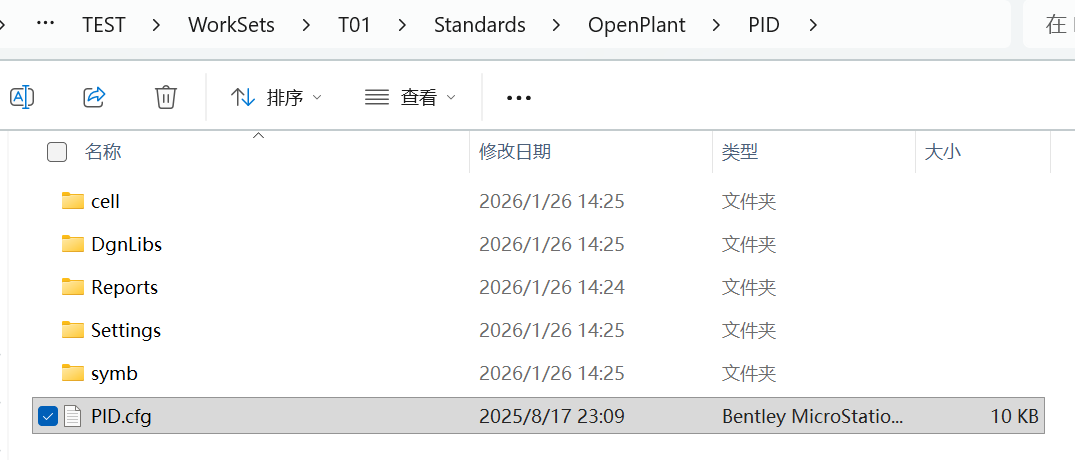Click the DgnLibs folder icon
Viewport: 1075px width, 460px height.
72,244
